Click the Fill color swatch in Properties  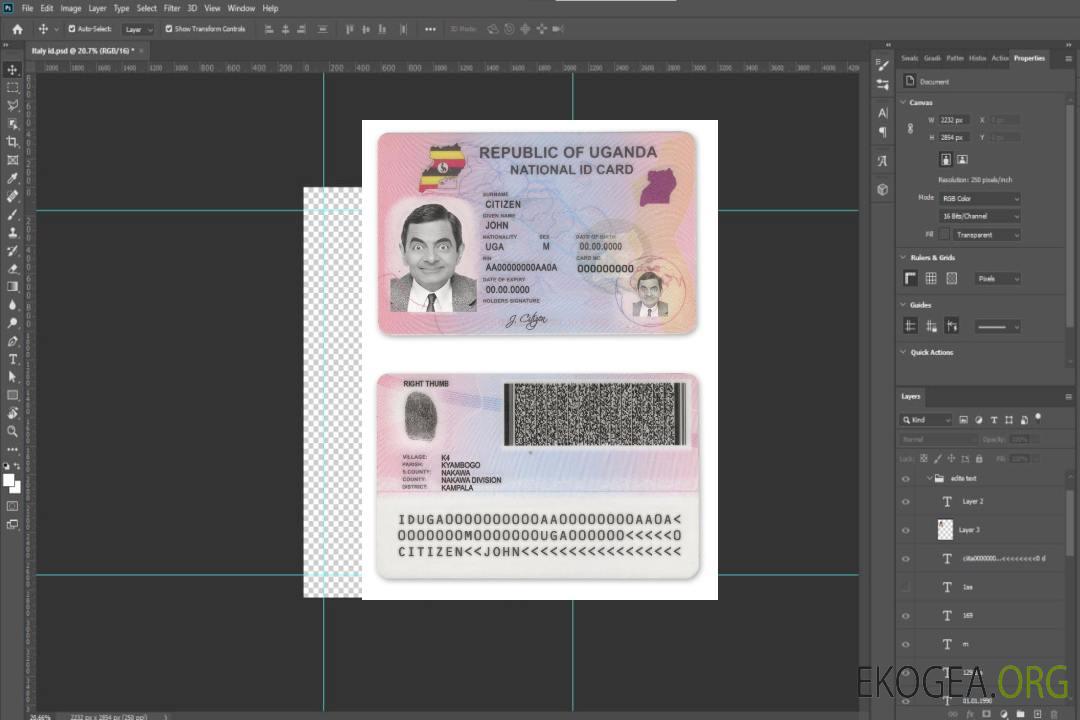click(944, 235)
